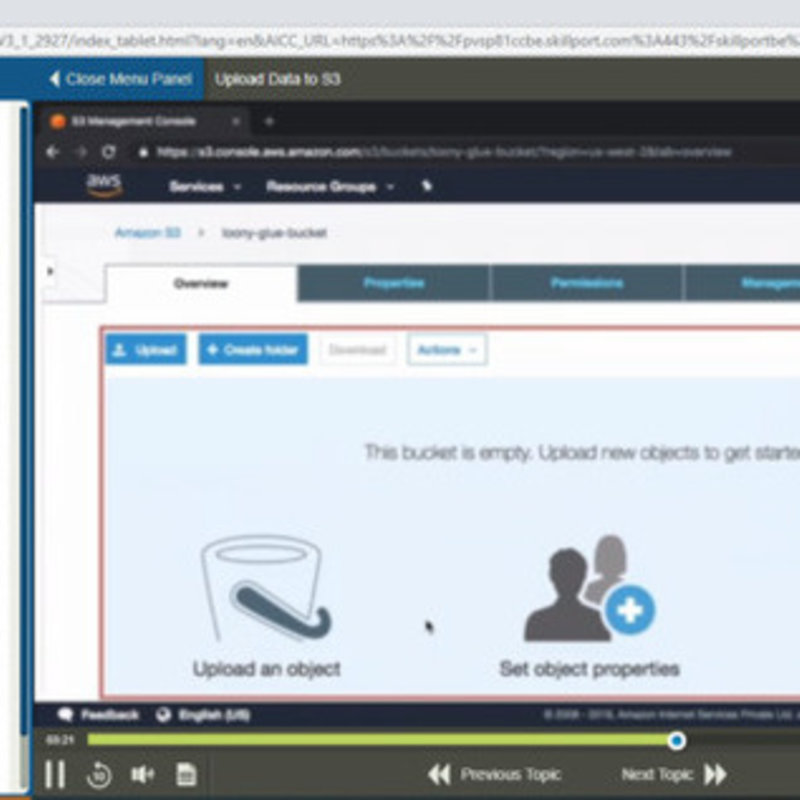This screenshot has height=800, width=800.
Task: Click the elapsed time display
Action: (x=60, y=740)
